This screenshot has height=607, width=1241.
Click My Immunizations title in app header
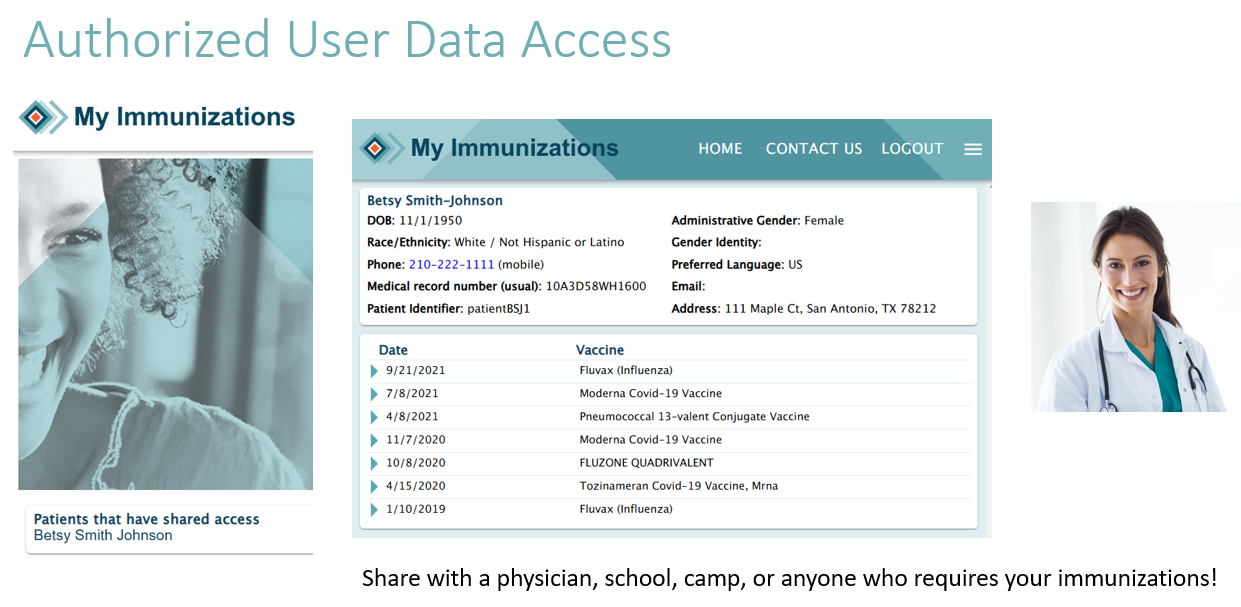click(x=514, y=148)
